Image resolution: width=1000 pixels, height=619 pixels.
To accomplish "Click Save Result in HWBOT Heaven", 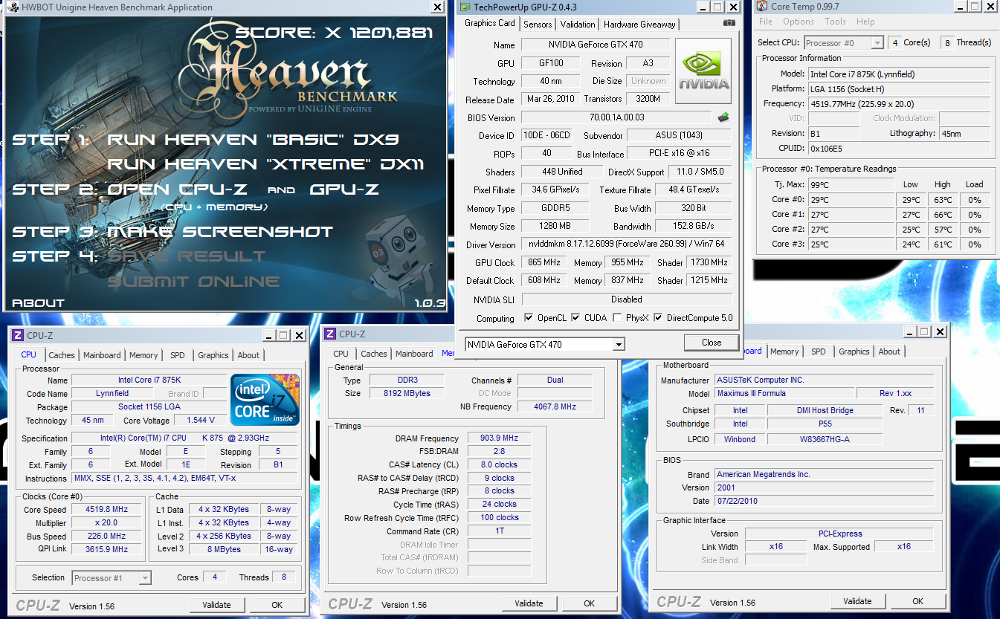I will (186, 256).
